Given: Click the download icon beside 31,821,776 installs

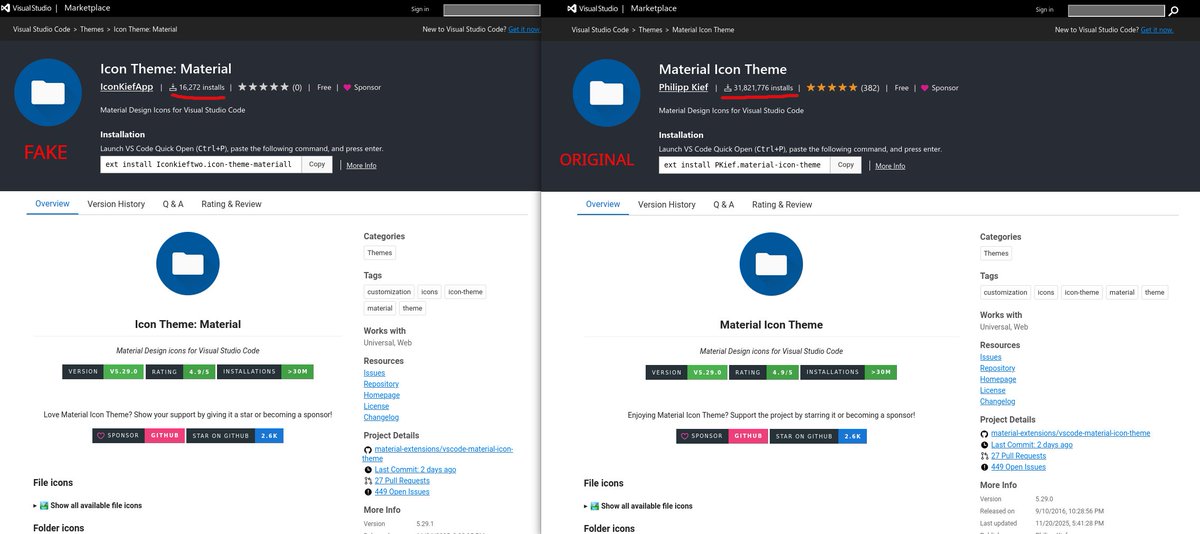Looking at the screenshot, I should [728, 88].
